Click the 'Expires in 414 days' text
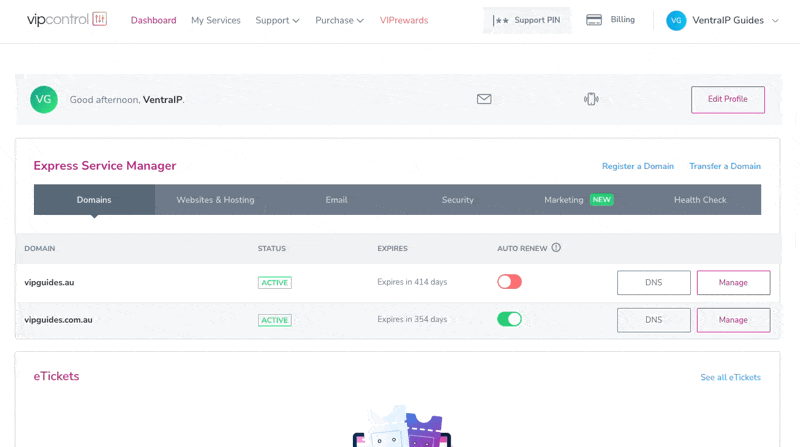Image resolution: width=800 pixels, height=447 pixels. click(412, 282)
